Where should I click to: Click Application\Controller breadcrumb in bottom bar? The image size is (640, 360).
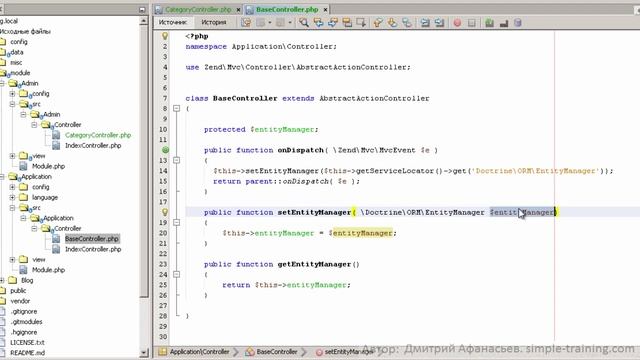(x=194, y=351)
